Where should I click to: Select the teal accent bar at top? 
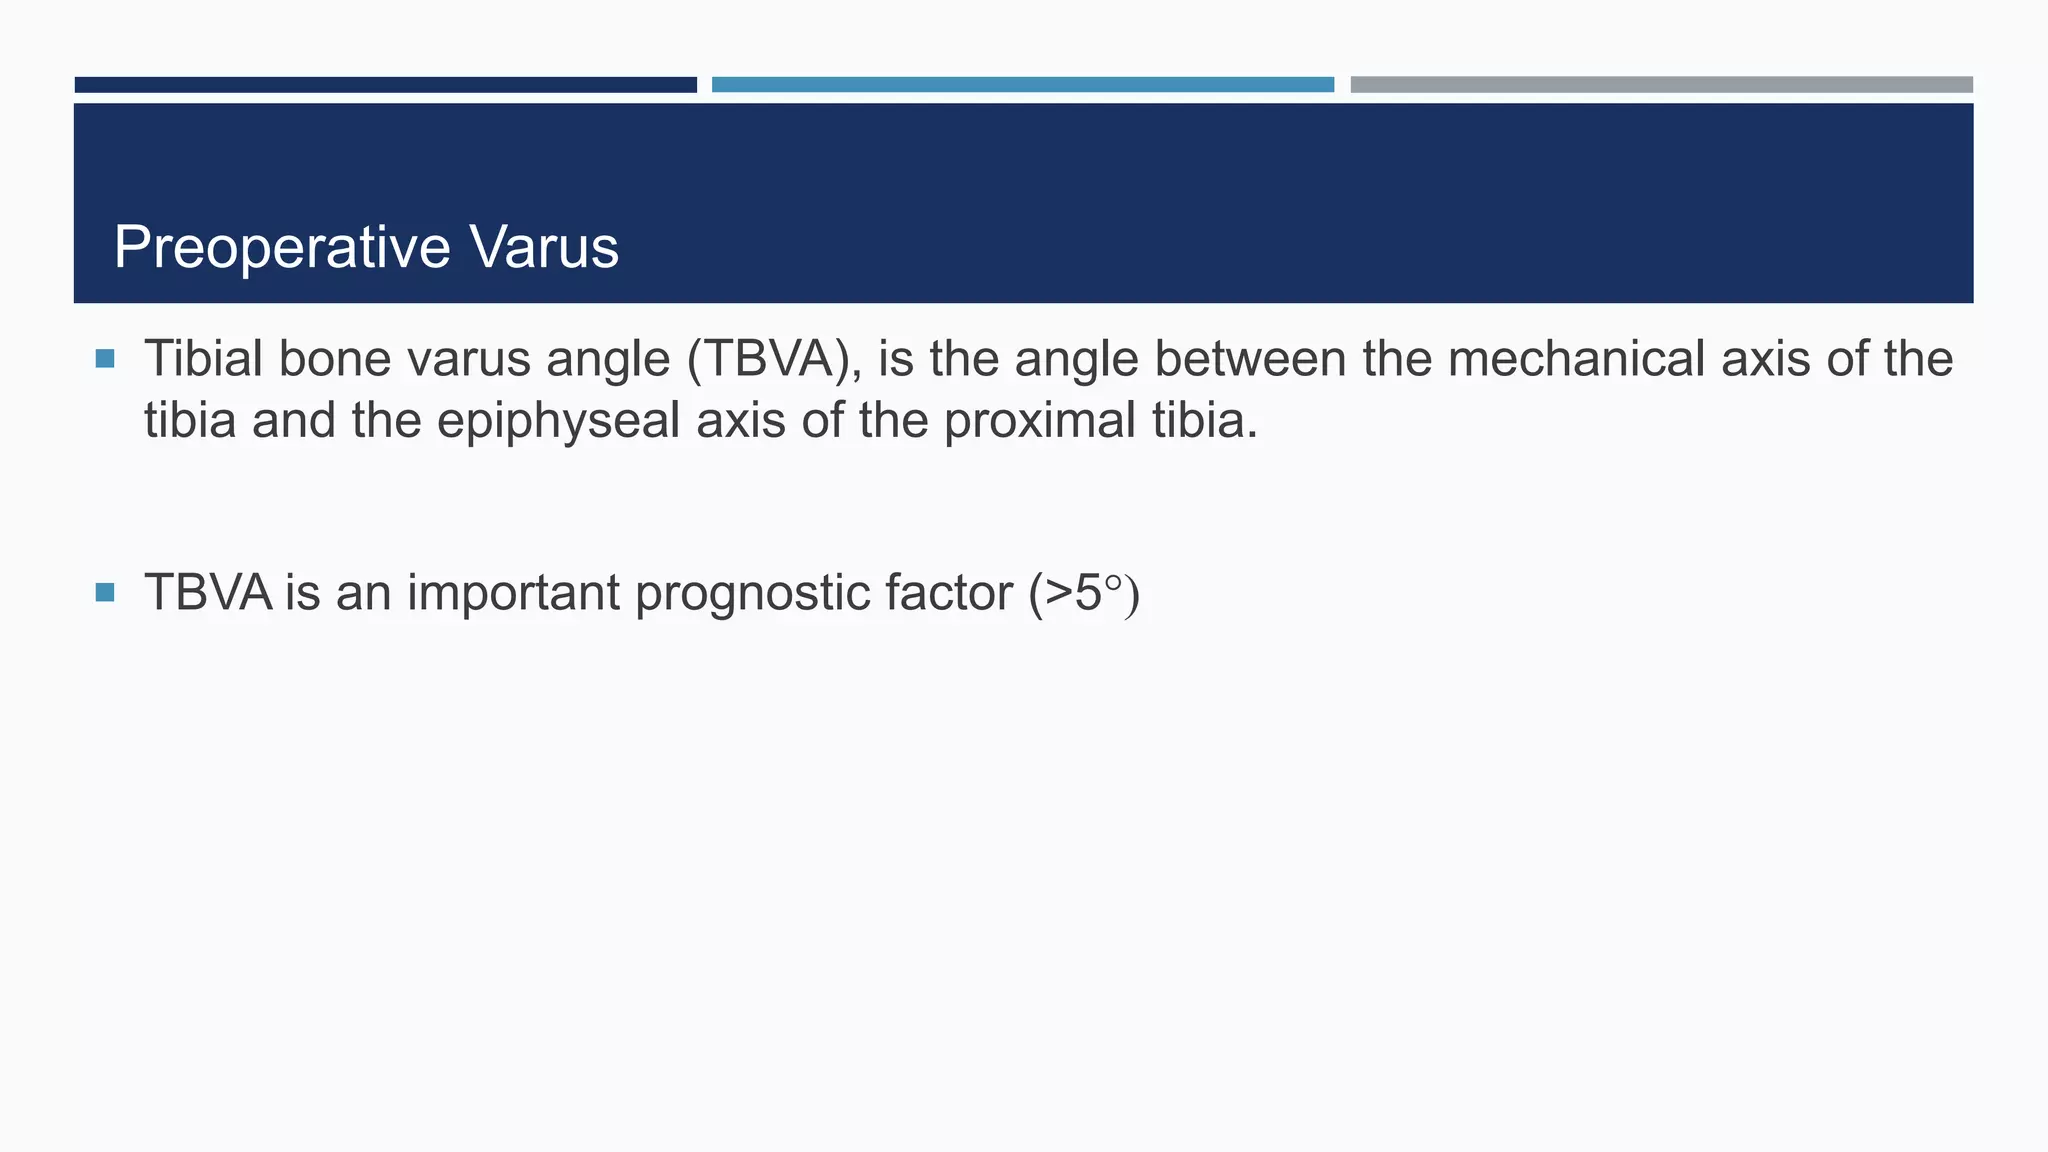point(1022,85)
